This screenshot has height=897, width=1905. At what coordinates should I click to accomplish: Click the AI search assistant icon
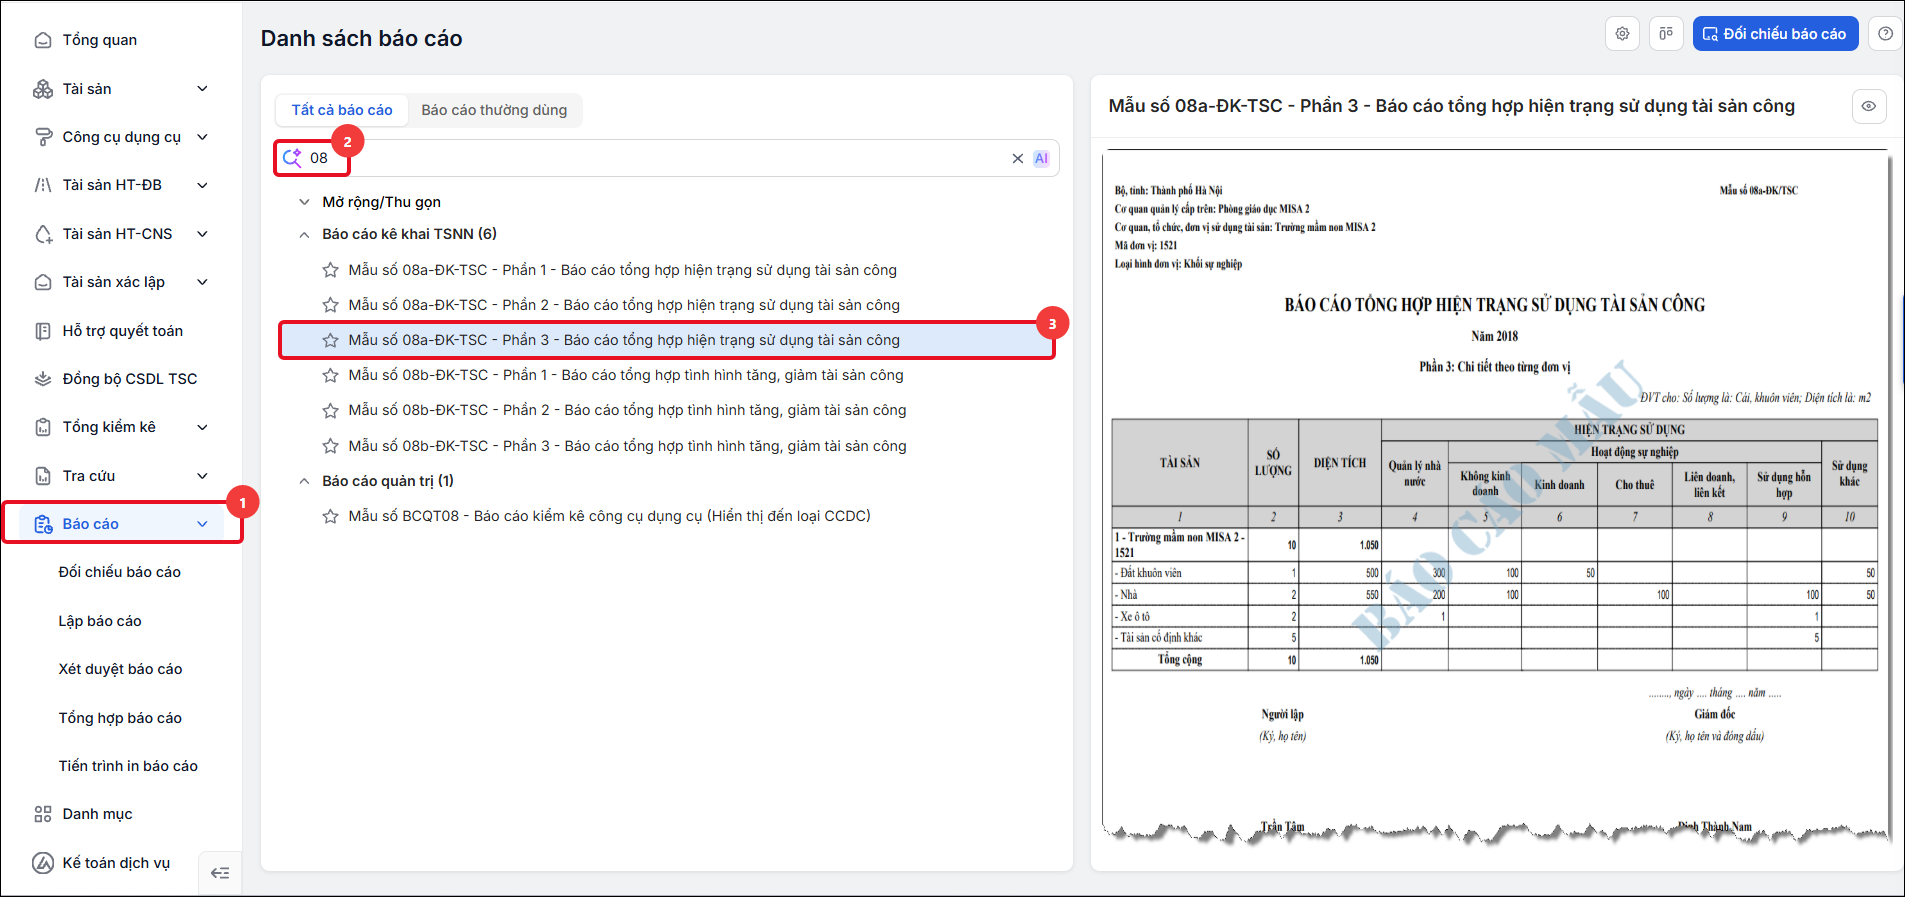tap(1041, 158)
